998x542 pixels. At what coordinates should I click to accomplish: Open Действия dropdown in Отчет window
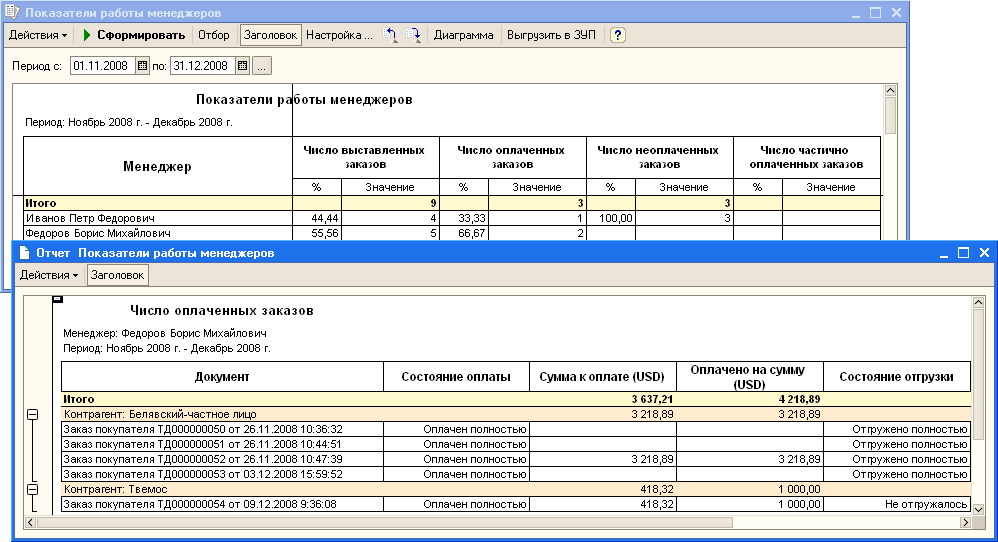pyautogui.click(x=50, y=275)
